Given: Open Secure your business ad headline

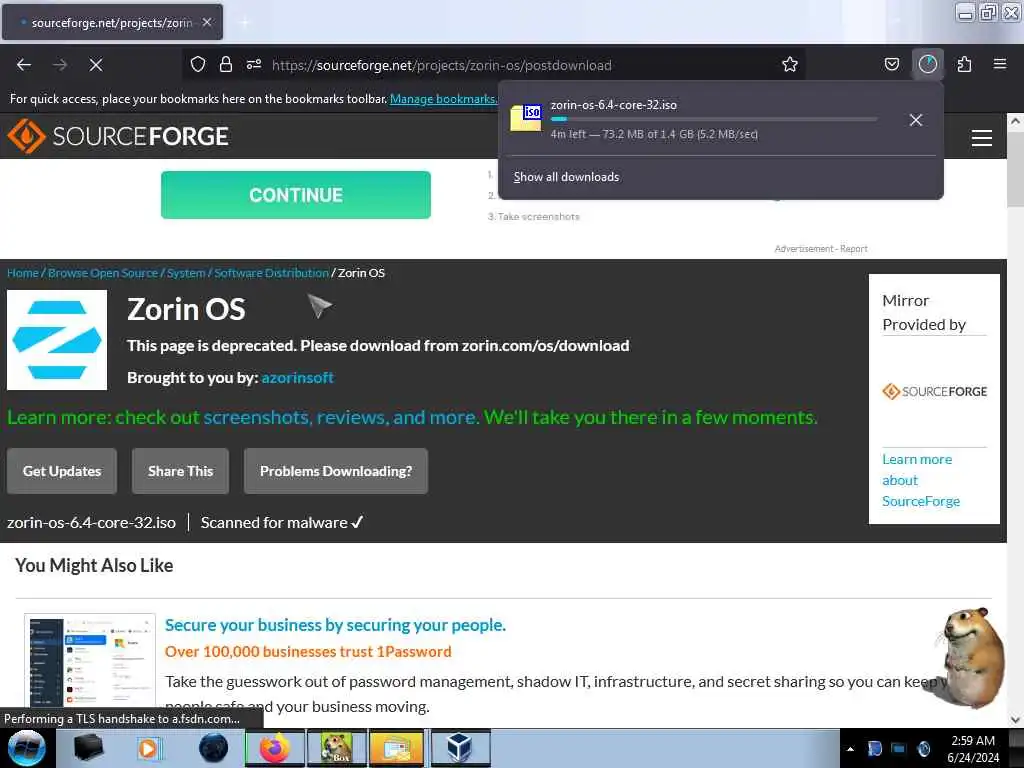Looking at the screenshot, I should tap(335, 625).
